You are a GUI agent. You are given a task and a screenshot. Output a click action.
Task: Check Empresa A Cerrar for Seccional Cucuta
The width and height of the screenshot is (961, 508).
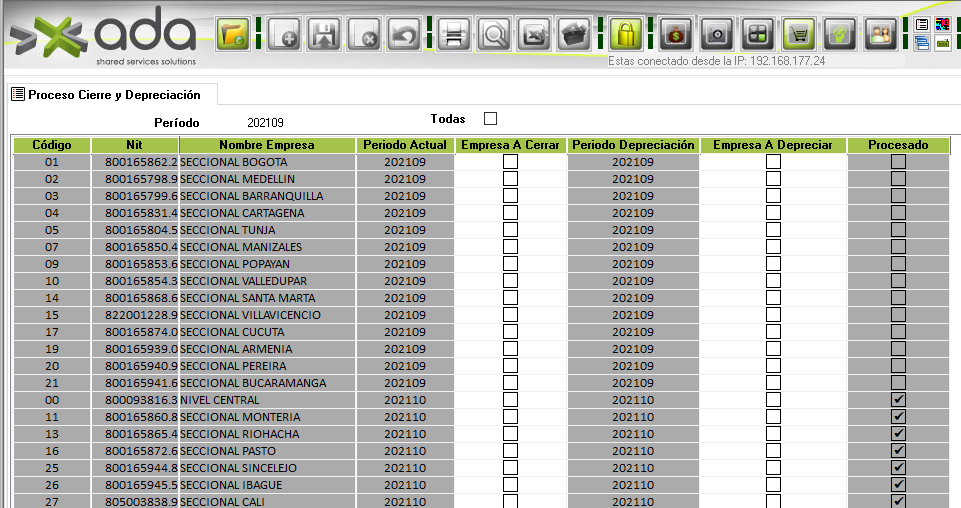pyautogui.click(x=510, y=332)
